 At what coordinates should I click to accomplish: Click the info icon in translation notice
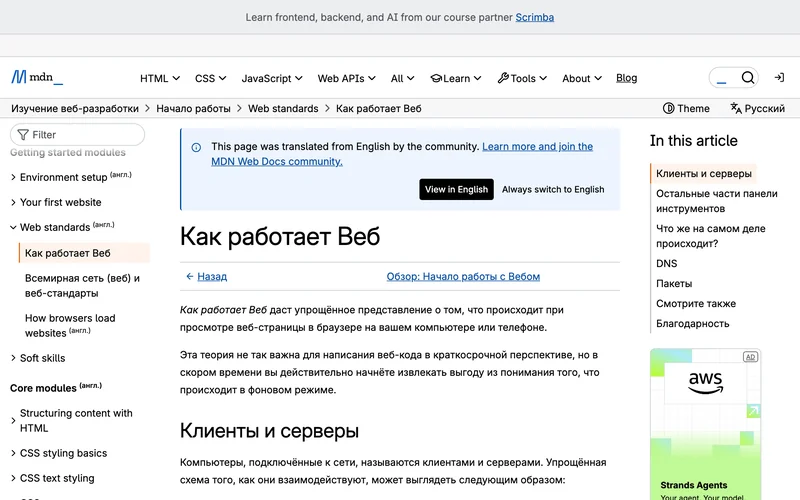point(196,147)
